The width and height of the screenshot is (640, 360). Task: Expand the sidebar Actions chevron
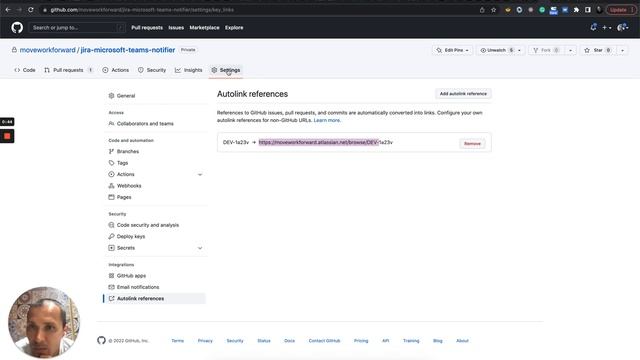click(x=200, y=174)
